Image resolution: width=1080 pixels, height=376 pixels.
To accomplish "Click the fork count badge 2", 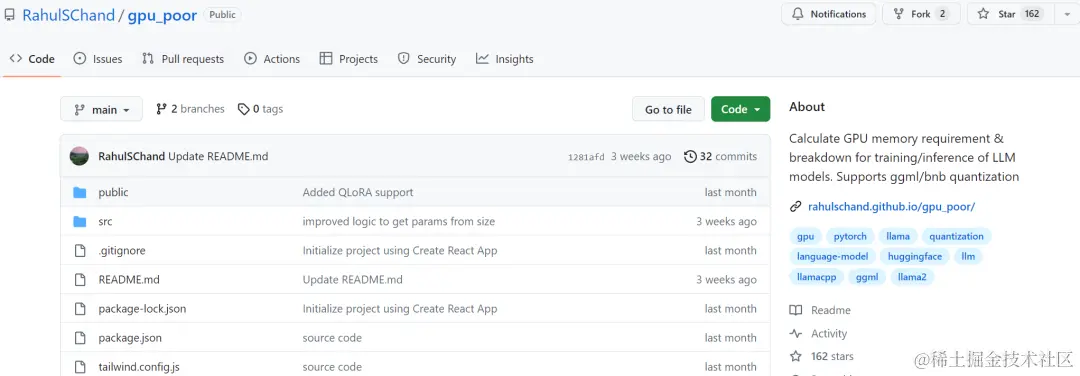I will [x=942, y=14].
